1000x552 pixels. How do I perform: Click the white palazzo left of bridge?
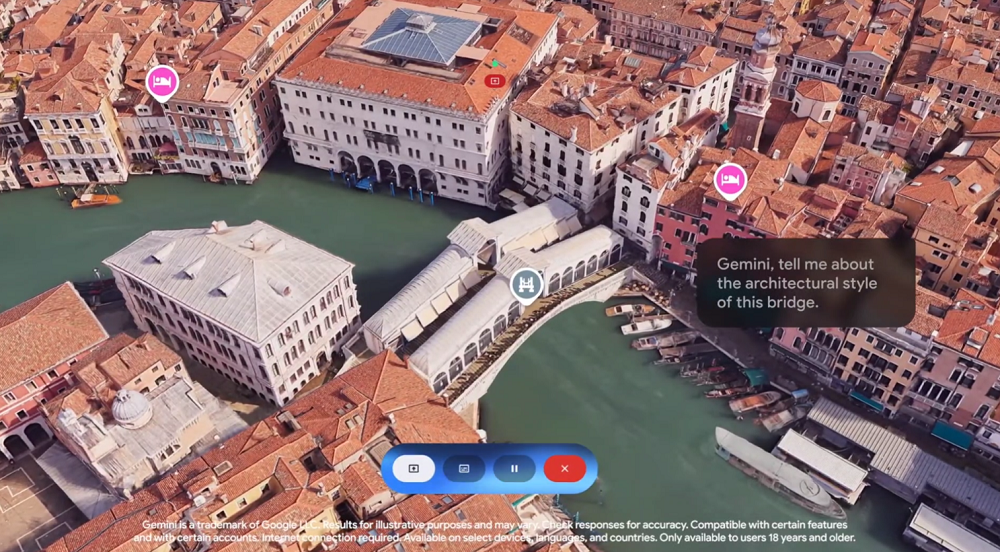(230, 305)
